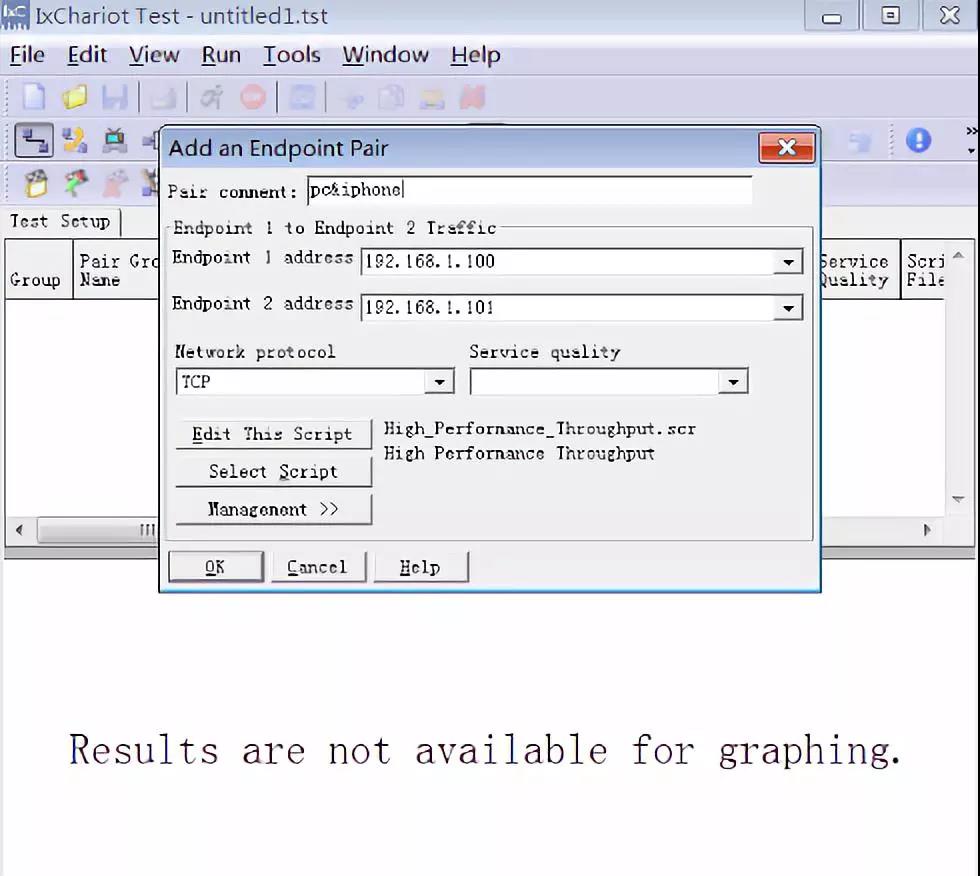The height and width of the screenshot is (876, 980).
Task: Click the Edit This Script button
Action: coord(273,434)
